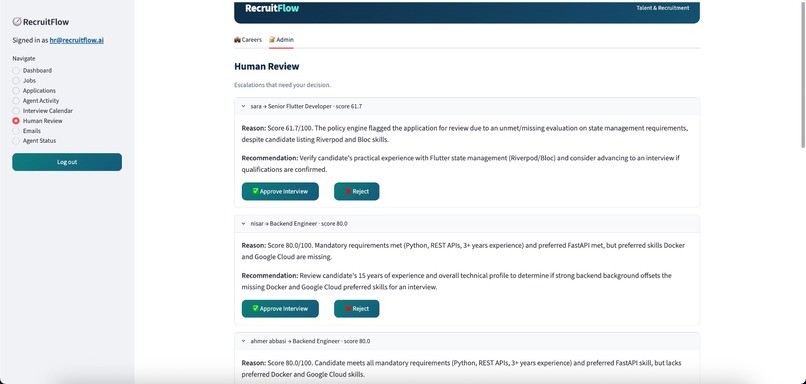Approve interview for sara
This screenshot has height=384, width=806.
click(280, 191)
